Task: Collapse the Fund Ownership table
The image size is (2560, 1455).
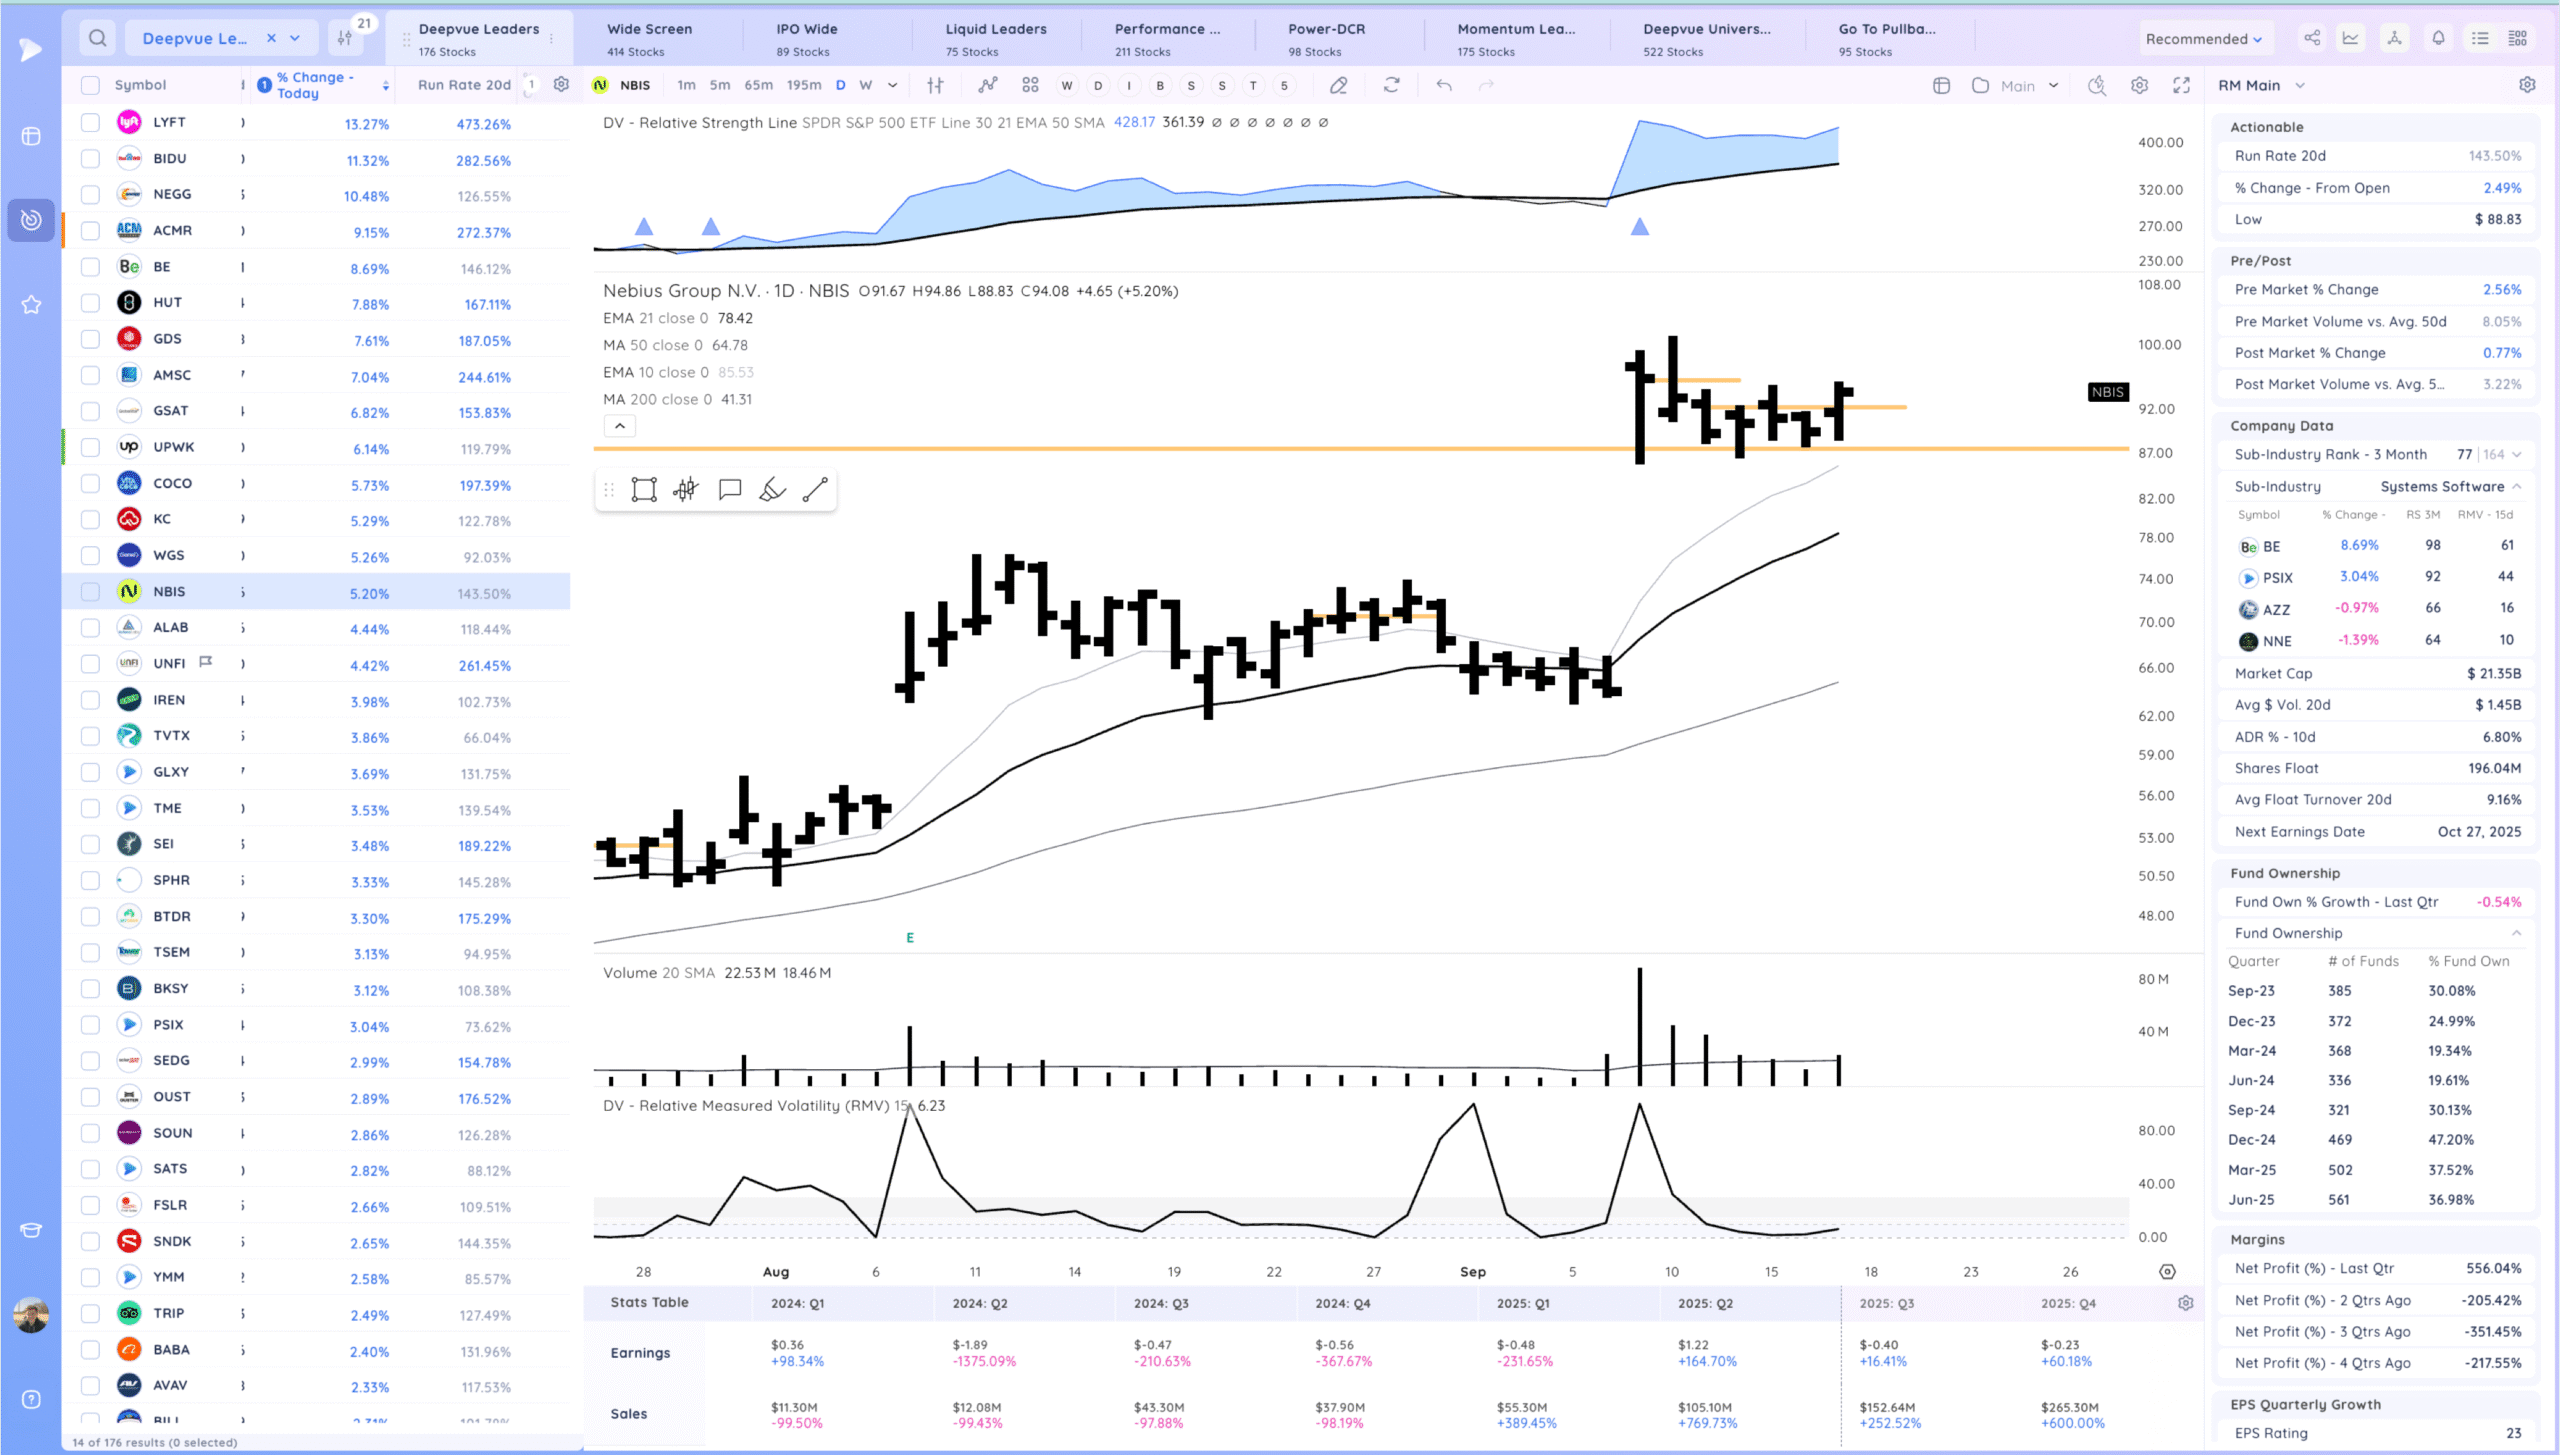Action: tap(2516, 933)
